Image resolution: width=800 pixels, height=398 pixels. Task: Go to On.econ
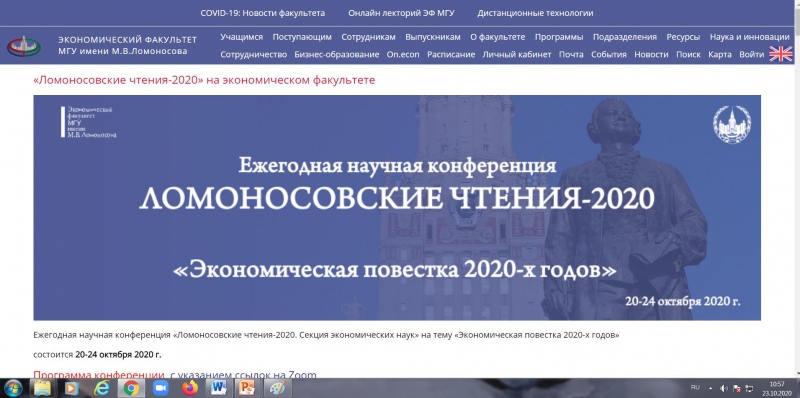pyautogui.click(x=403, y=55)
